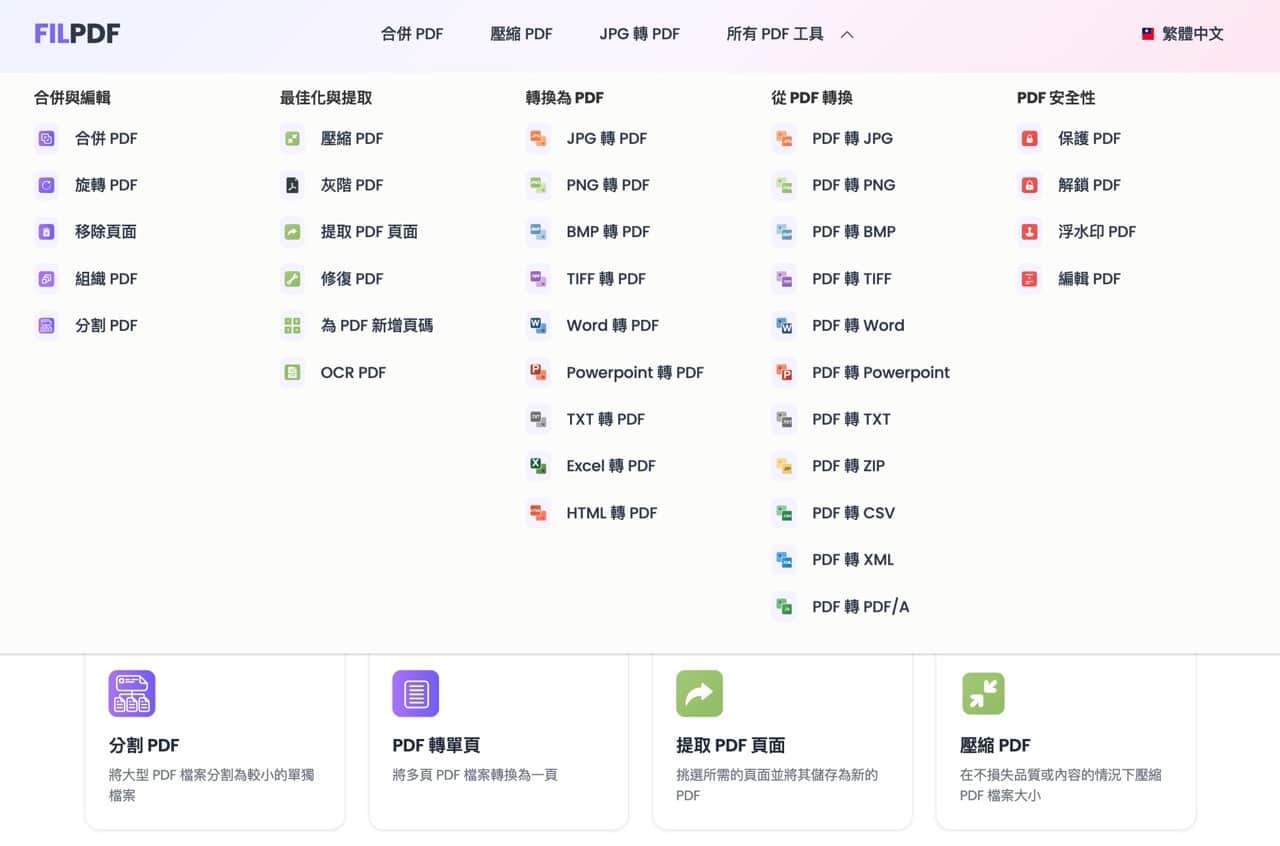1280x846 pixels.
Task: Click the merge PDF icon in menu
Action: tap(46, 139)
